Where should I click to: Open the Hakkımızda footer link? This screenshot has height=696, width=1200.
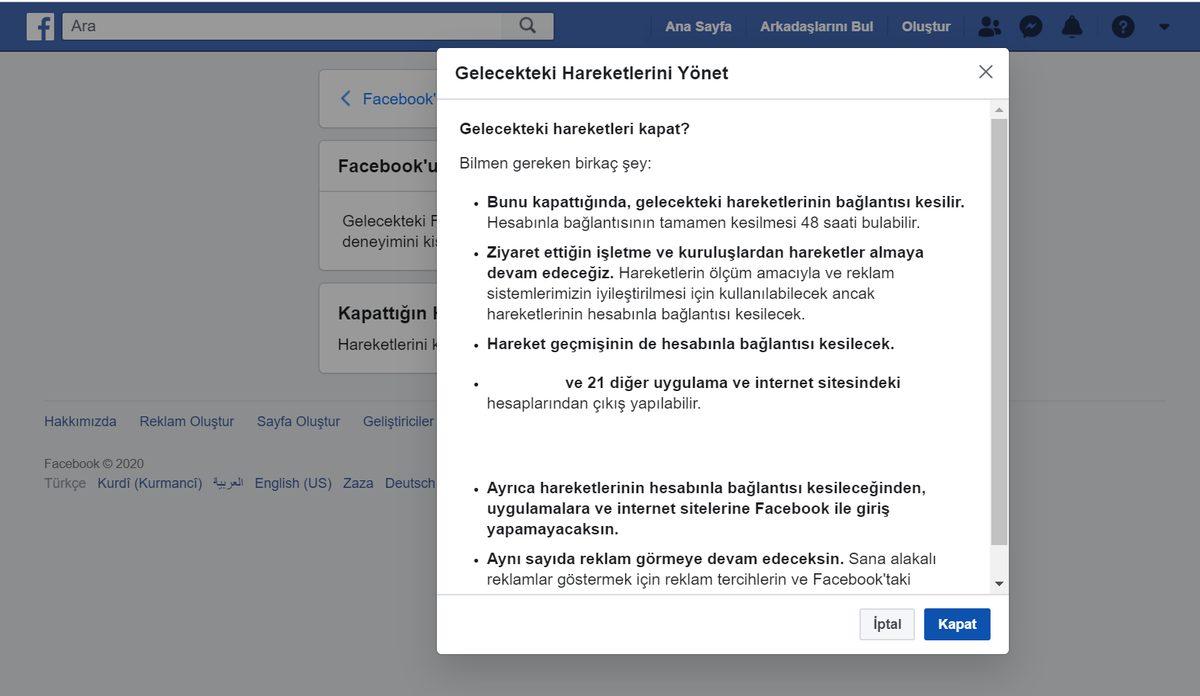[80, 421]
